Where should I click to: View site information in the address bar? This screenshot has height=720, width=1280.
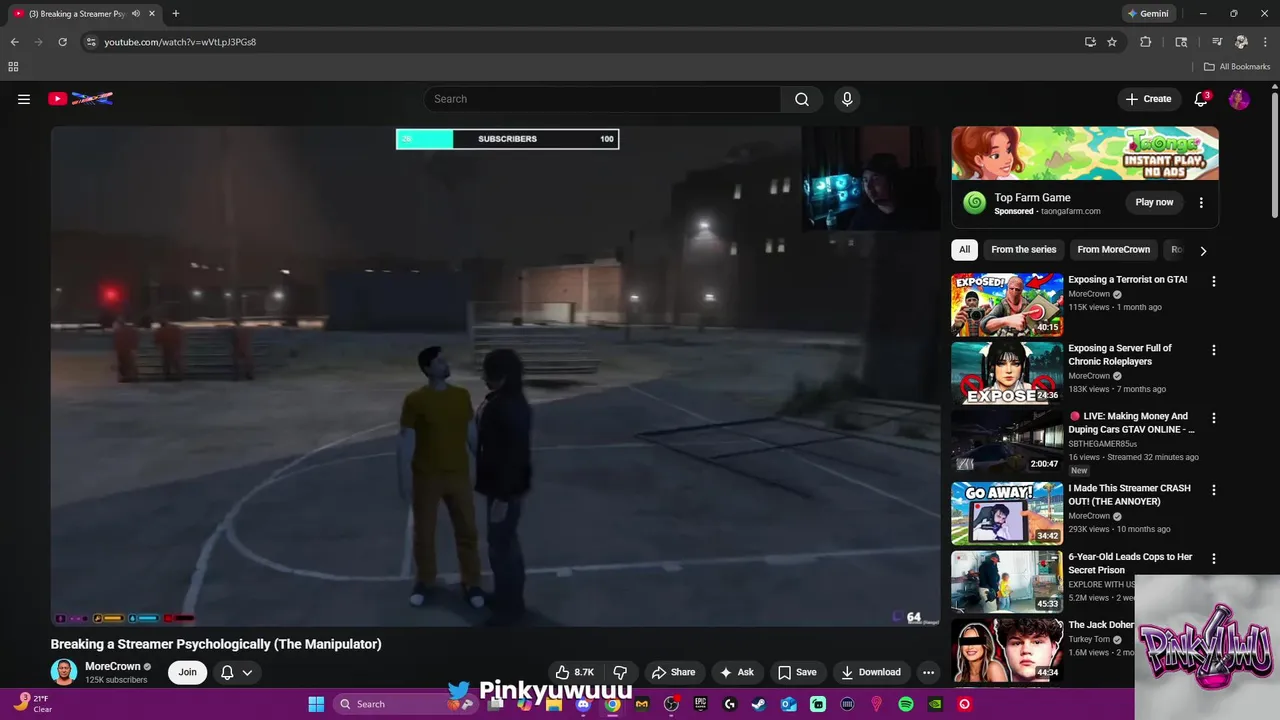(91, 42)
